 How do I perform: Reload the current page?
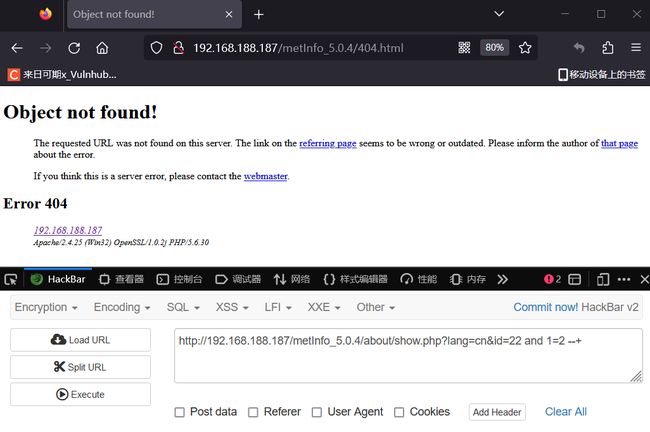(x=74, y=48)
